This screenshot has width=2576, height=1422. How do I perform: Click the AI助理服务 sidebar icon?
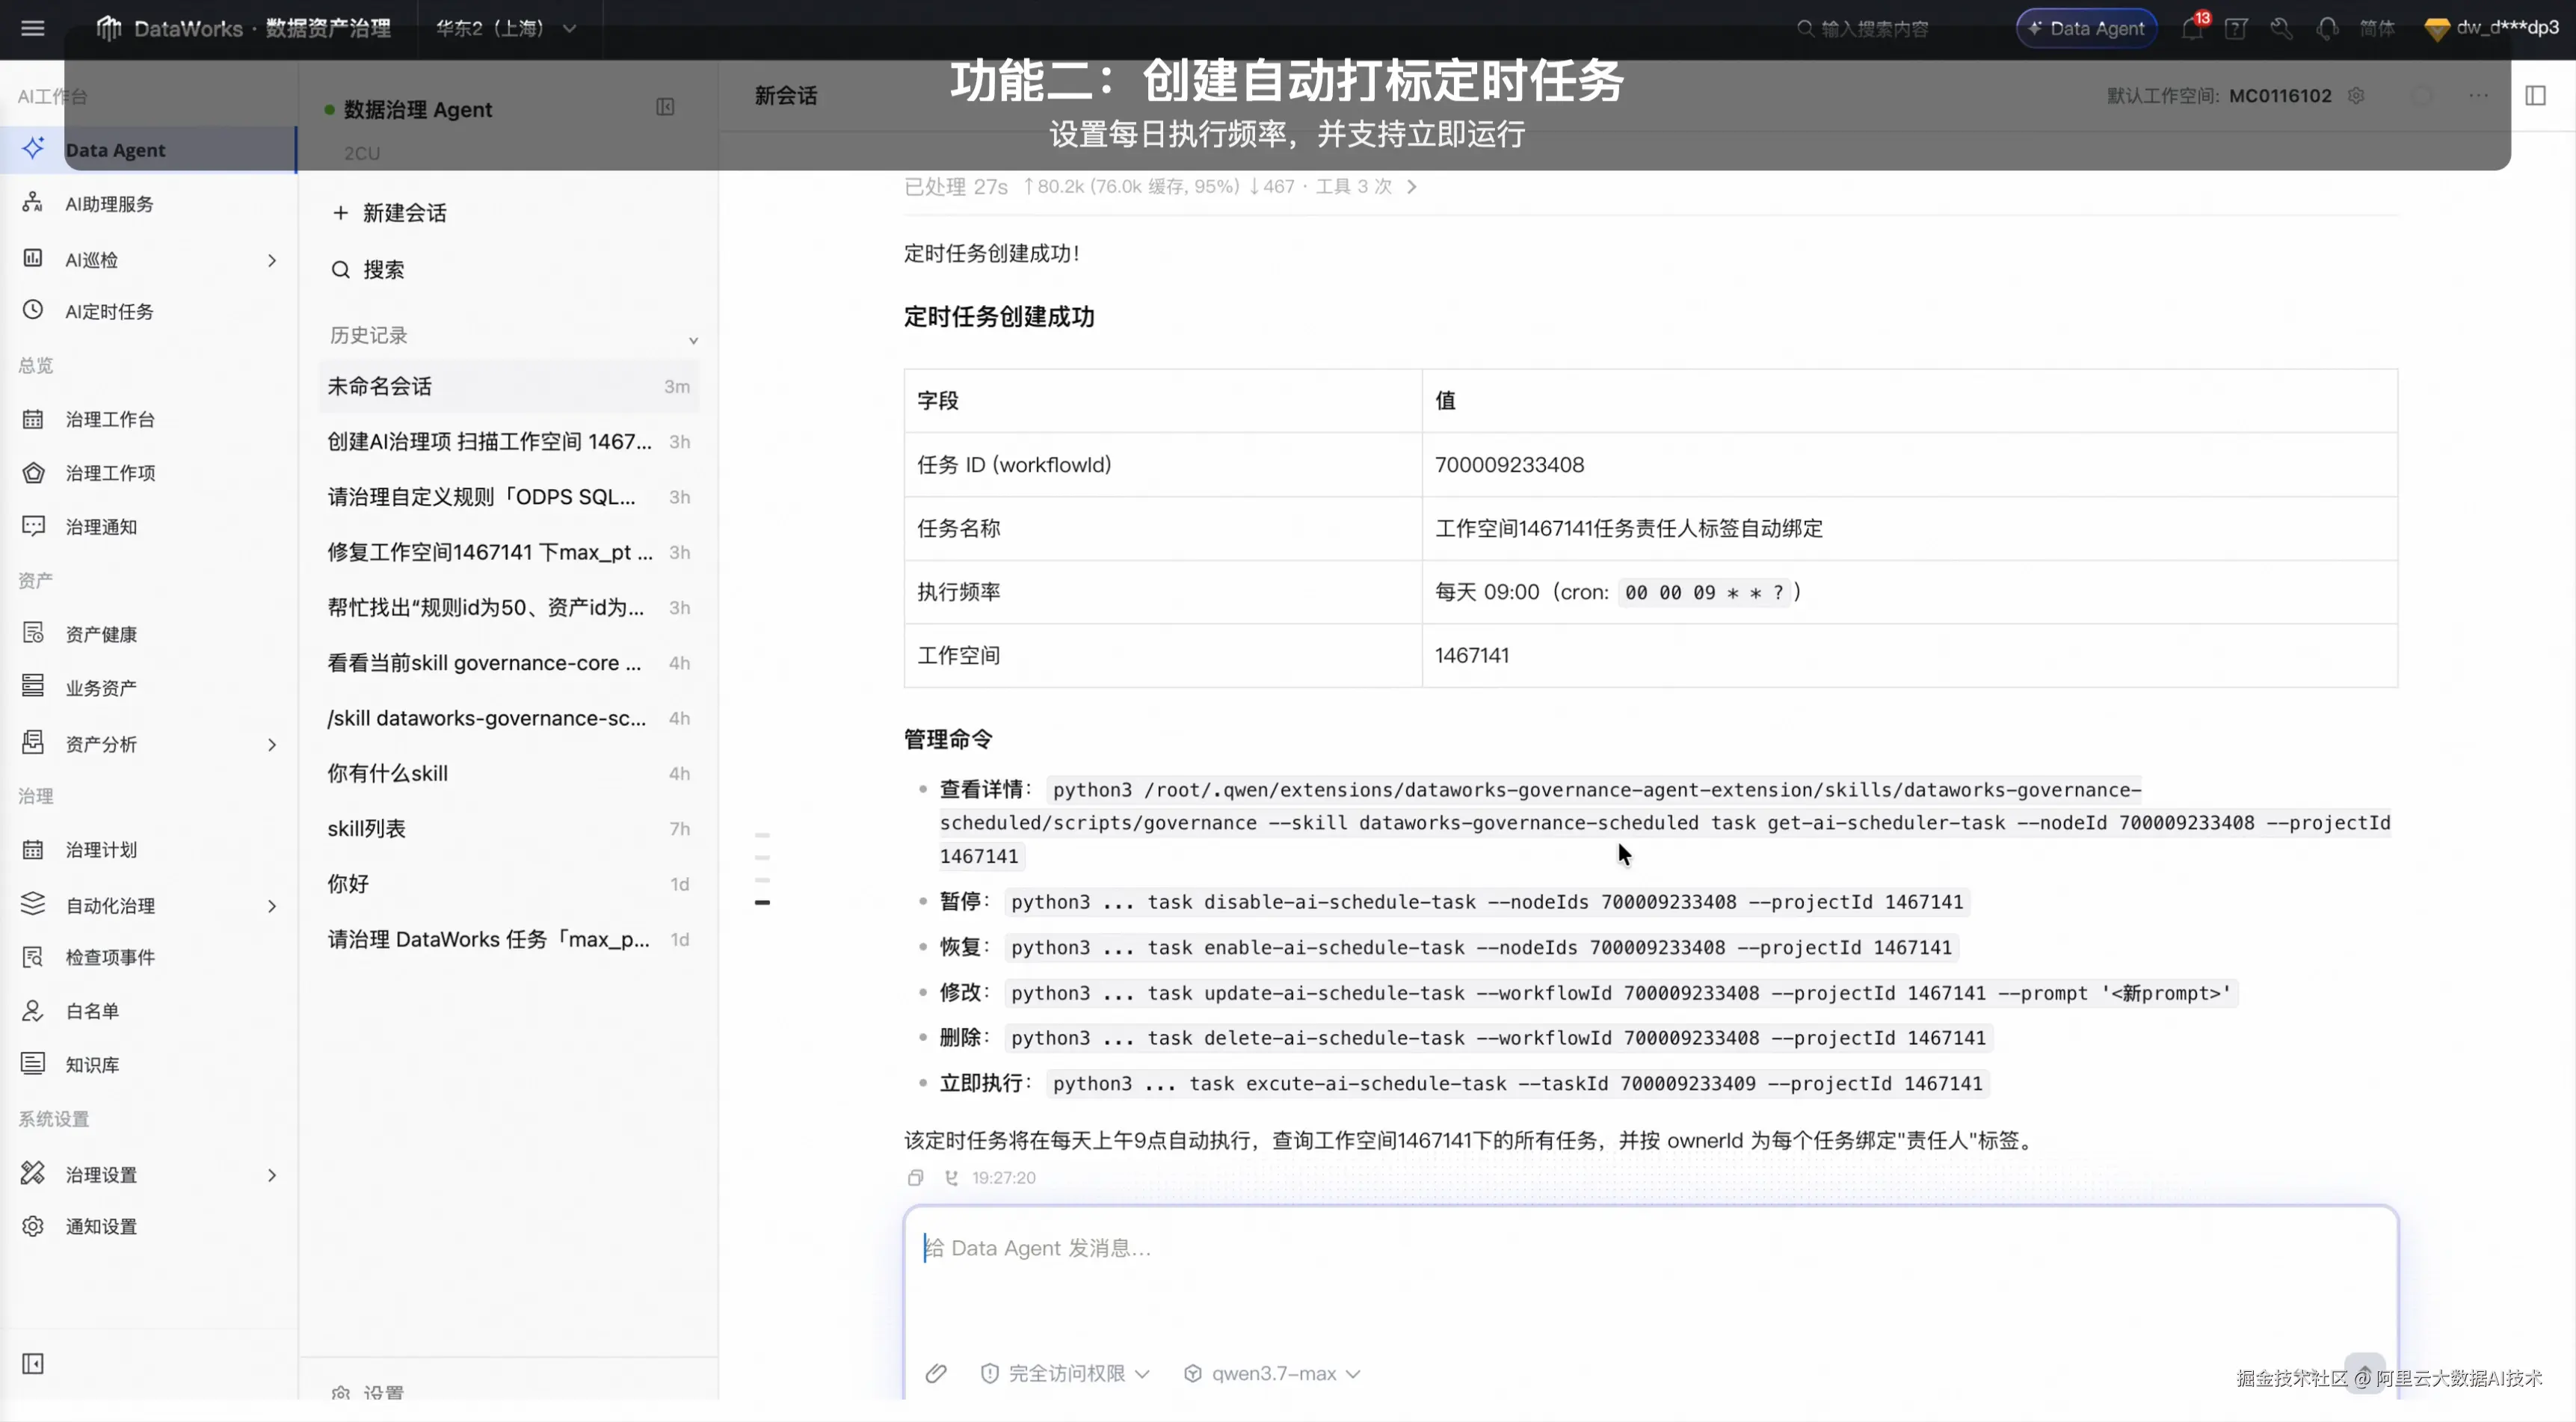point(33,203)
